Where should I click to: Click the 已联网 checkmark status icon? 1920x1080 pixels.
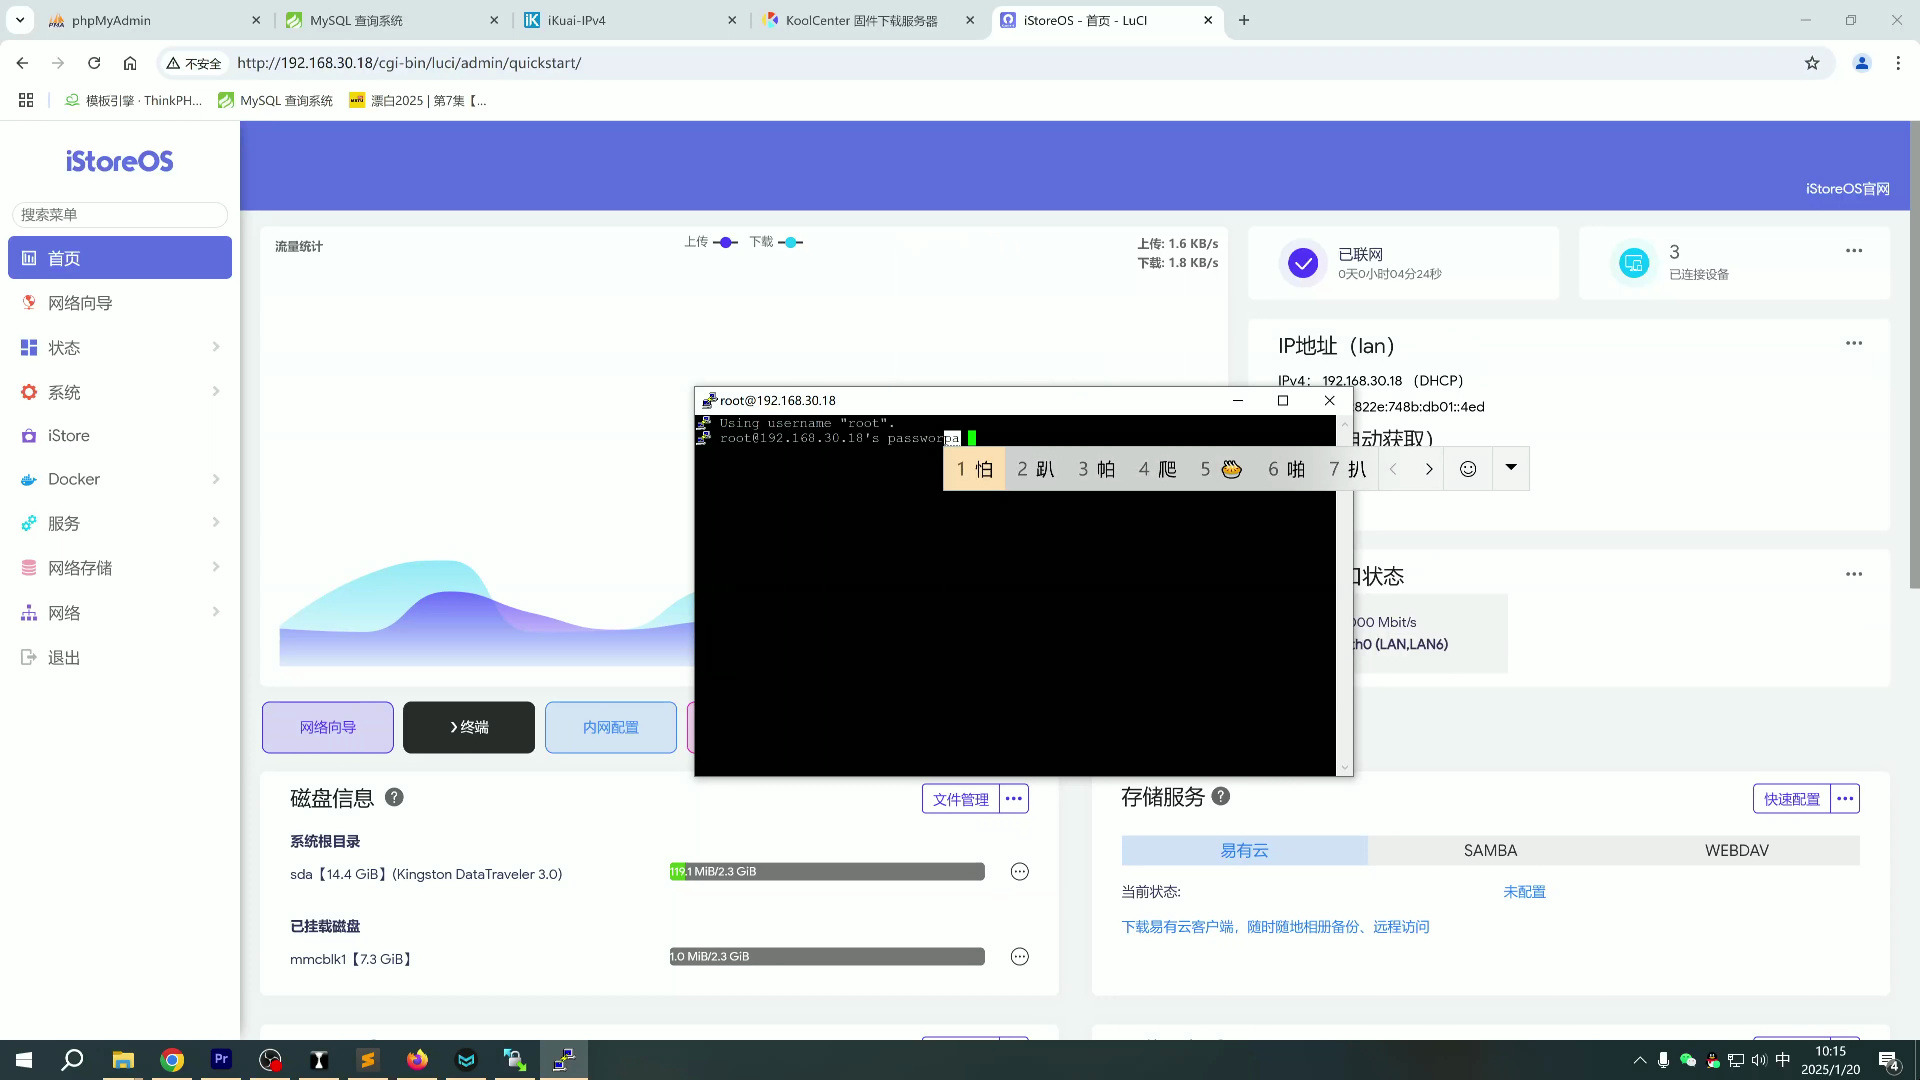(1302, 263)
